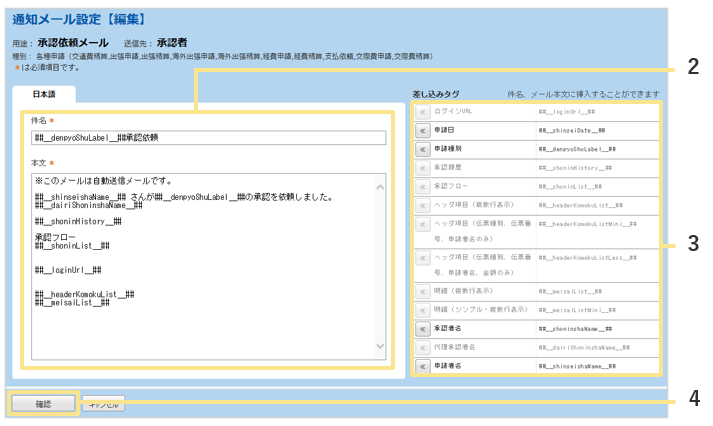Insert the 代理承認者名 tag
Screen dimensions: 713x426
click(422, 347)
